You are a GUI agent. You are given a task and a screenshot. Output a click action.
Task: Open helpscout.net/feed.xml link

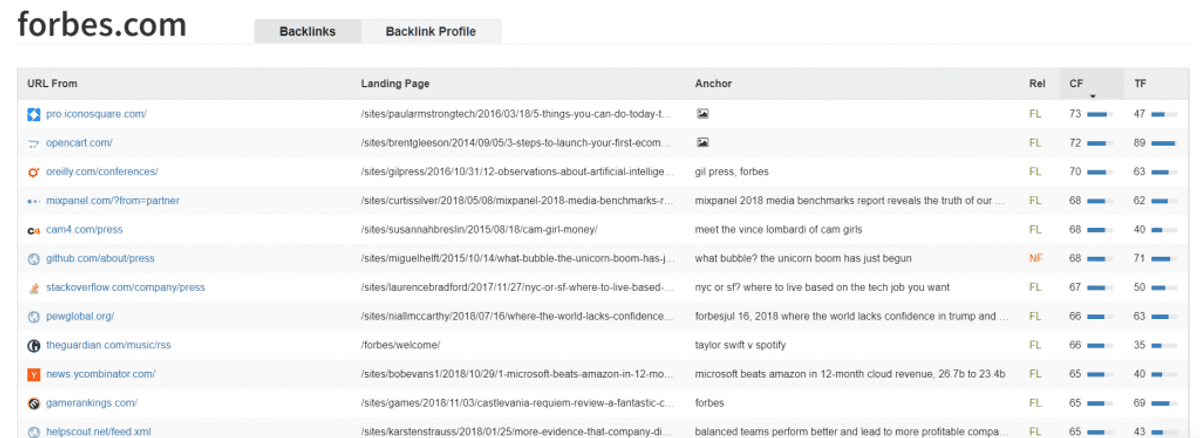(99, 432)
